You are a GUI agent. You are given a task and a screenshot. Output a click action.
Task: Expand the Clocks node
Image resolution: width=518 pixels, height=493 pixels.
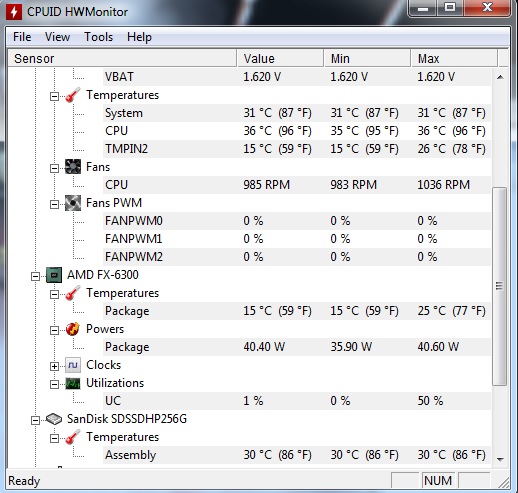[x=54, y=366]
